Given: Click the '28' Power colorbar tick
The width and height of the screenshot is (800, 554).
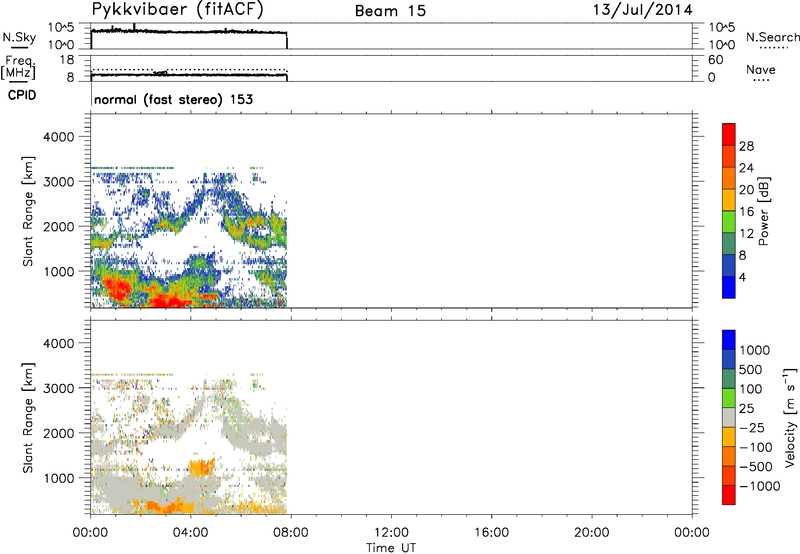Looking at the screenshot, I should tap(746, 146).
